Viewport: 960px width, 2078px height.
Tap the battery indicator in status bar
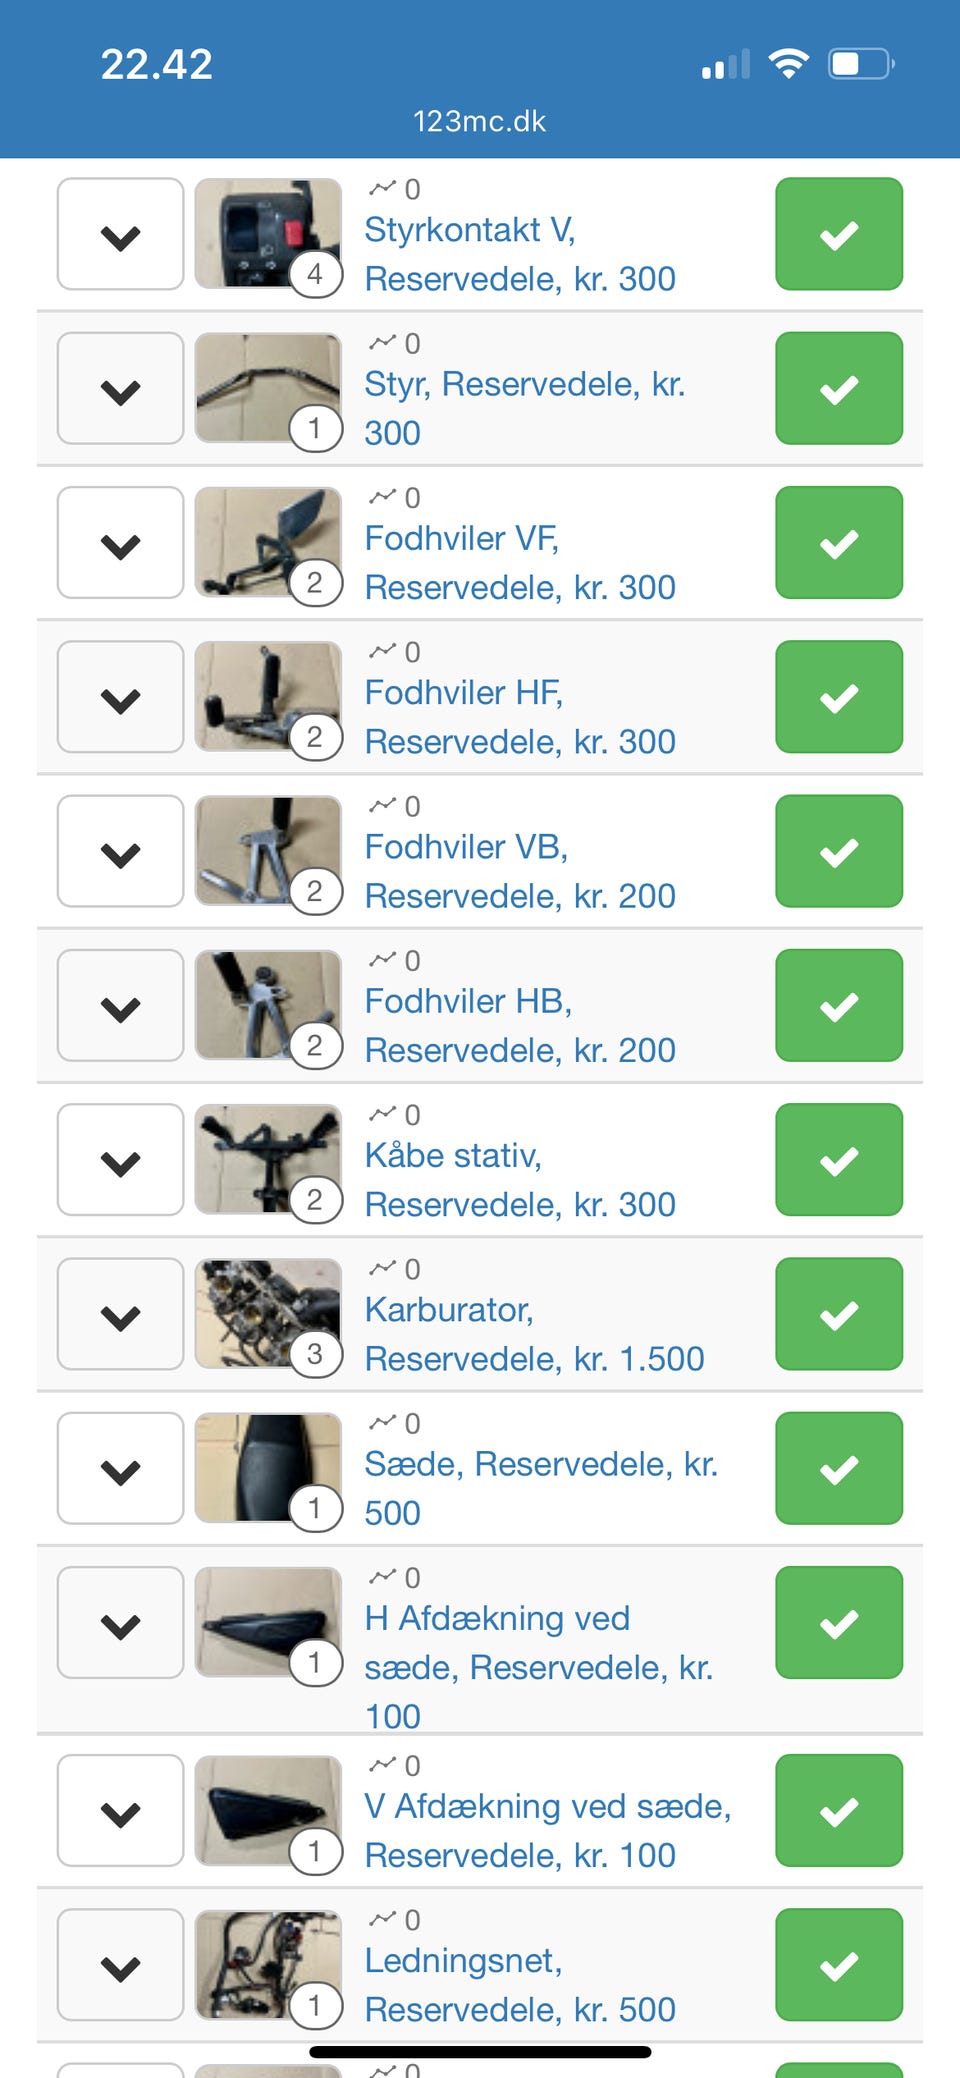860,65
